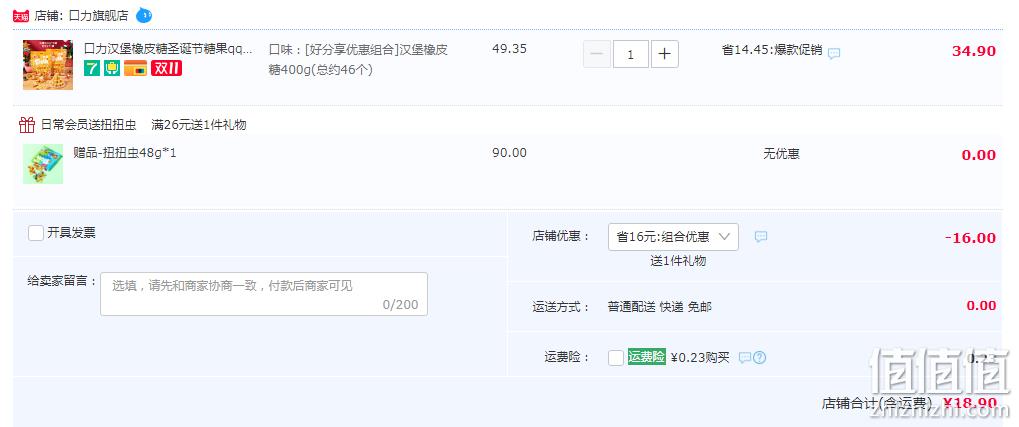
Task: Click the flavor description 汉堡橡皮糖400g text
Action: [x=358, y=60]
